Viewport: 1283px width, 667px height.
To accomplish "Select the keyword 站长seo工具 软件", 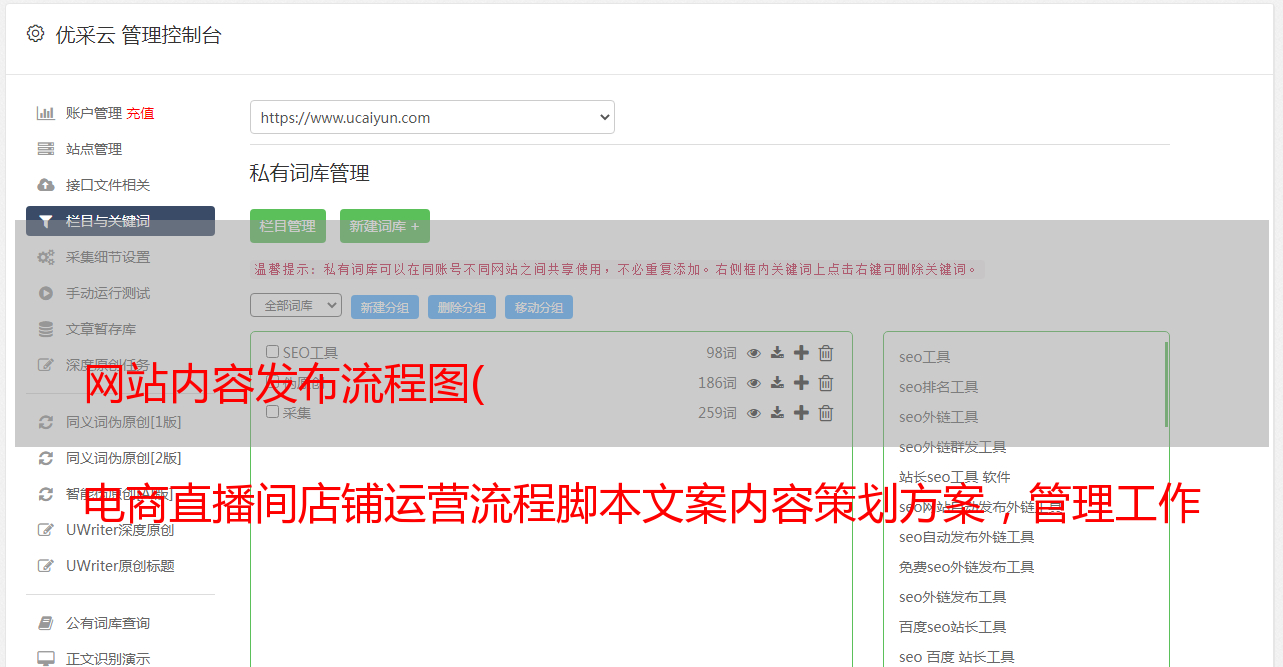I will [955, 477].
